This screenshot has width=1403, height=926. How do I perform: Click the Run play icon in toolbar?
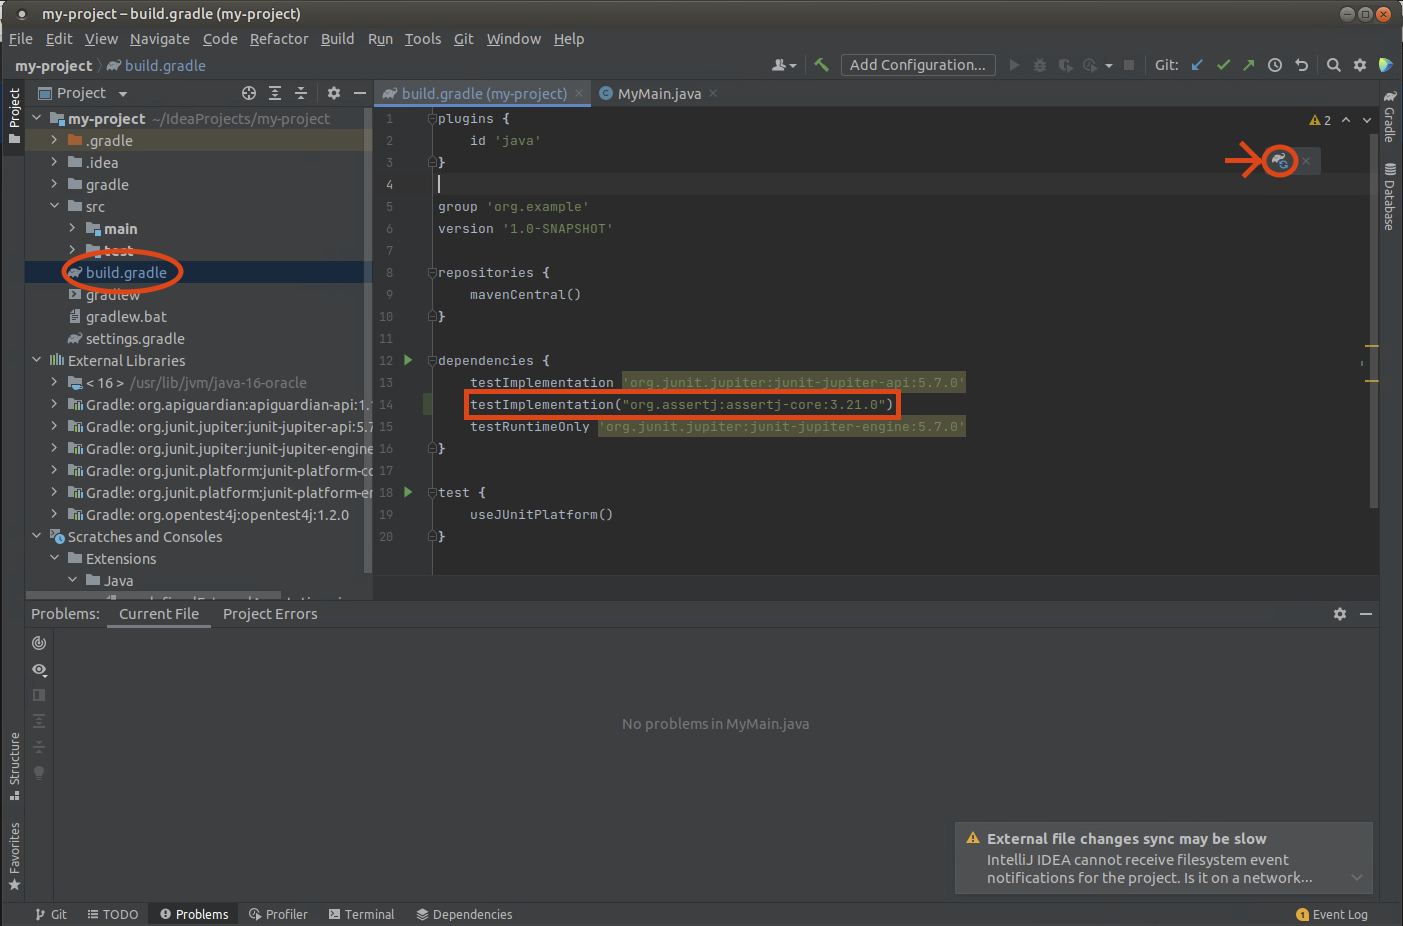tap(1014, 65)
